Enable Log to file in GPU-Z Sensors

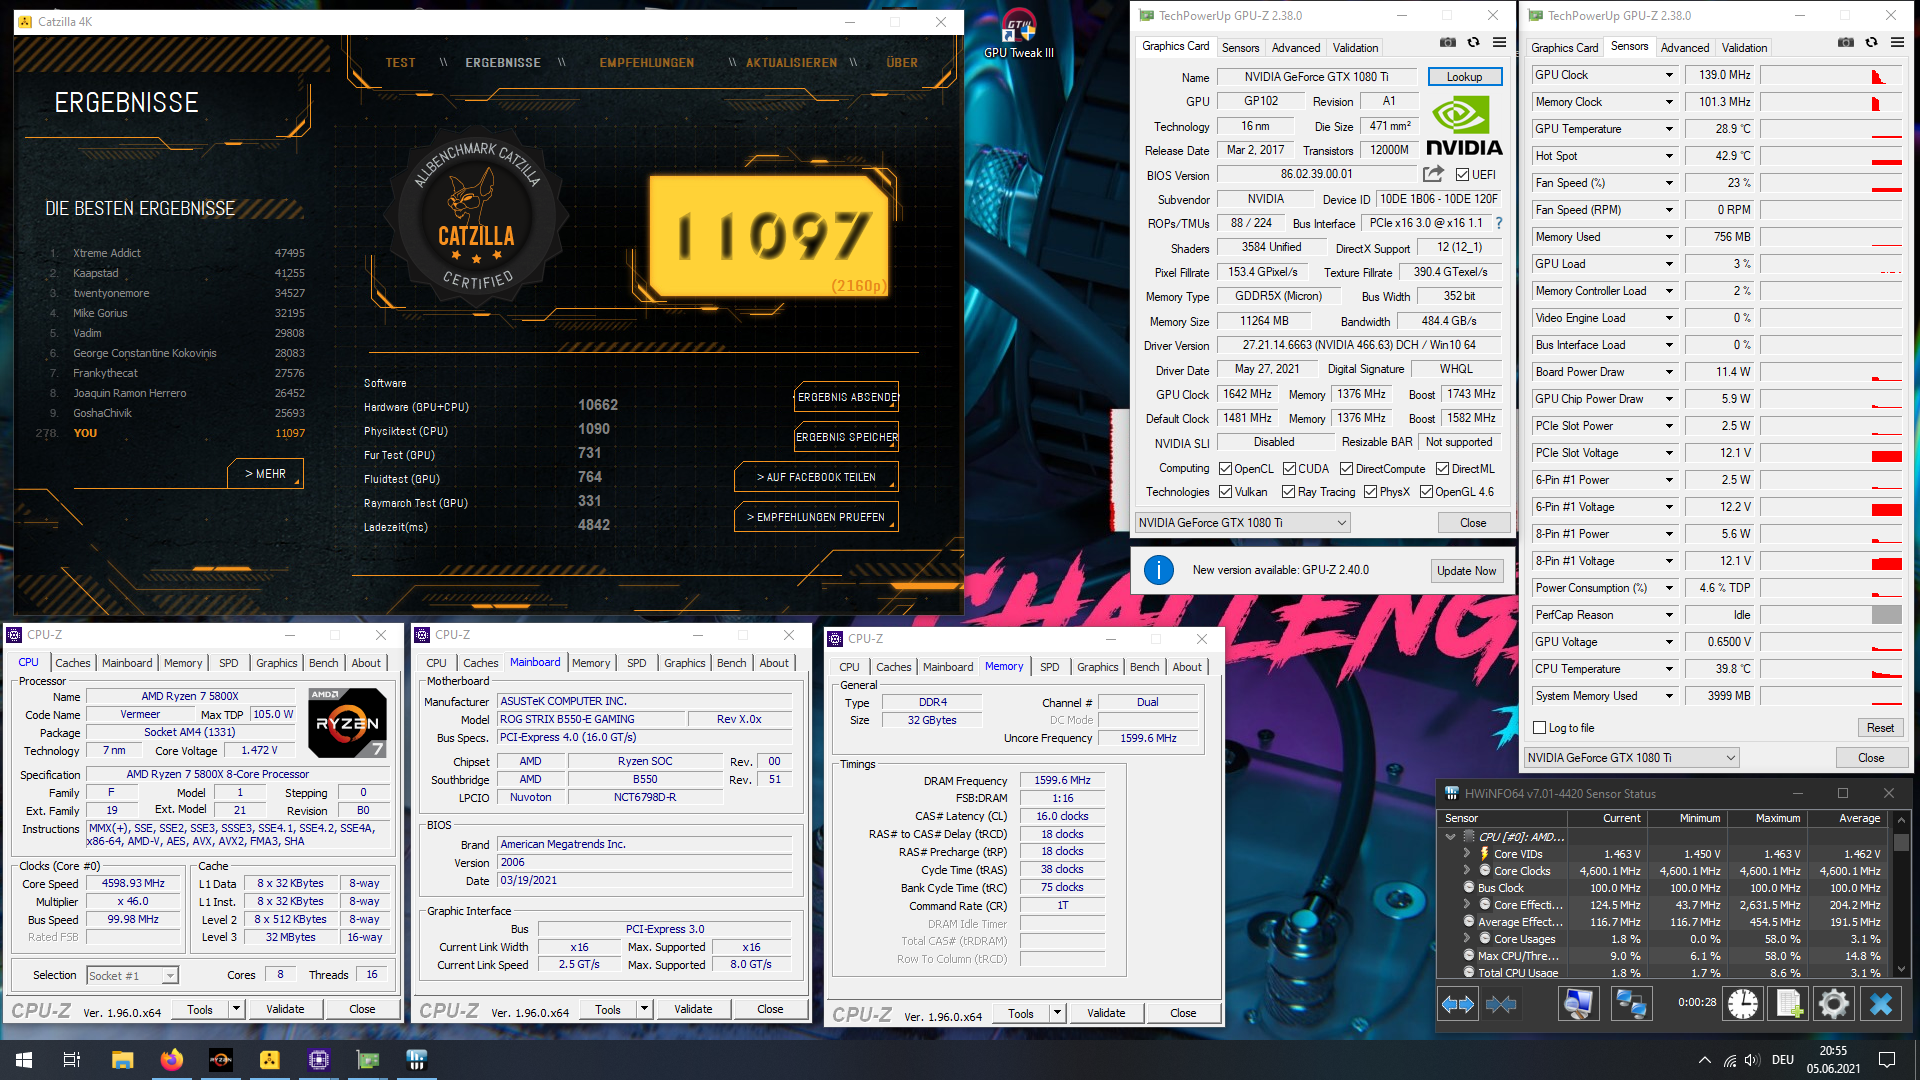(x=1540, y=728)
